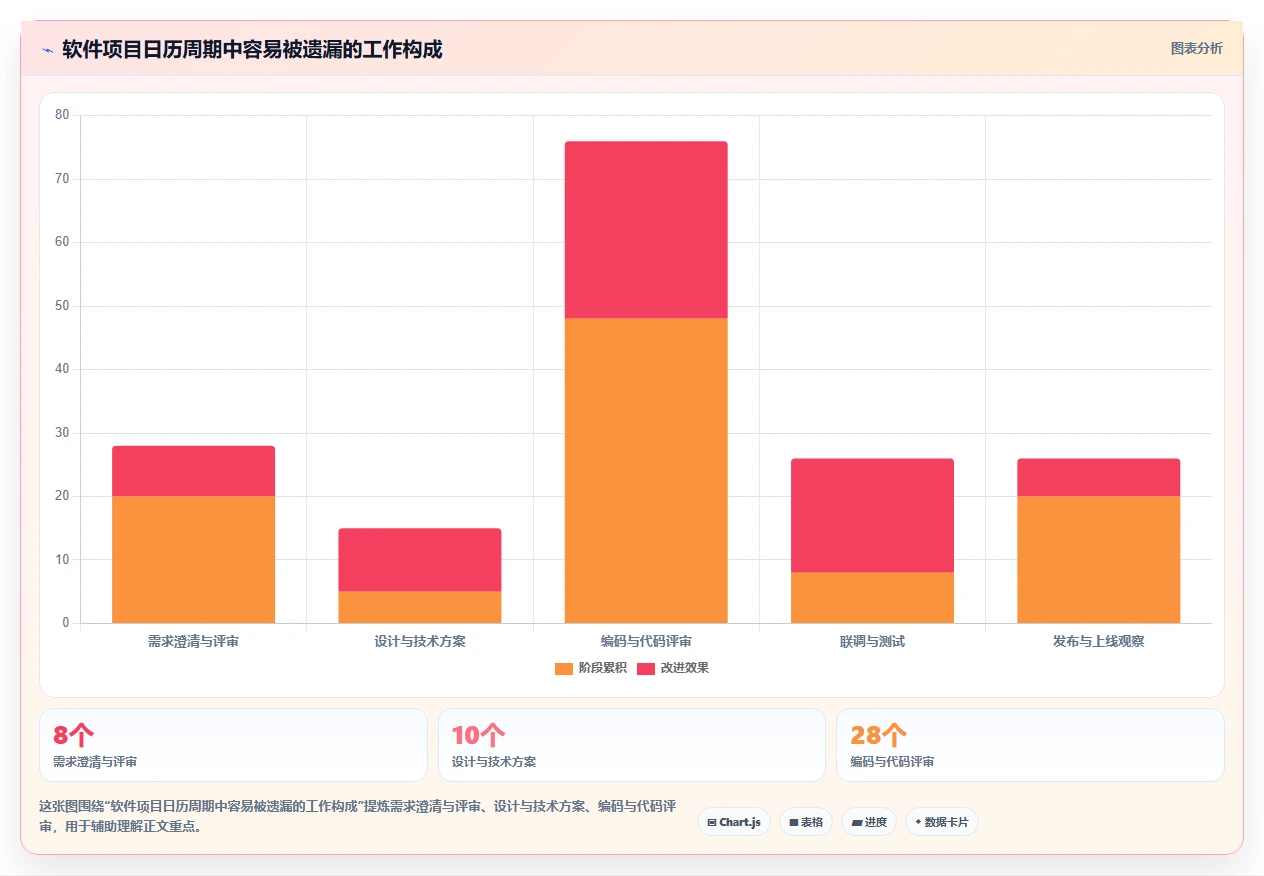Open the 8个 需求澄清与评审 stat card
The height and width of the screenshot is (876, 1264).
point(233,745)
